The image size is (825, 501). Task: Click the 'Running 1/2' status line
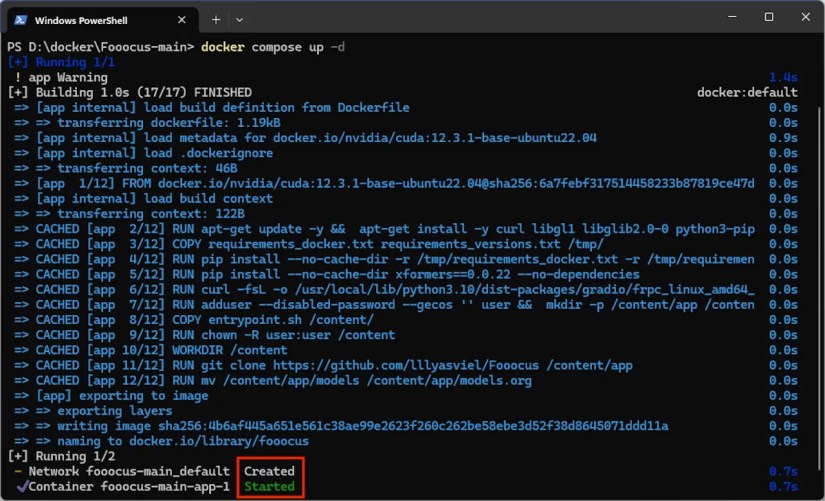pos(61,456)
